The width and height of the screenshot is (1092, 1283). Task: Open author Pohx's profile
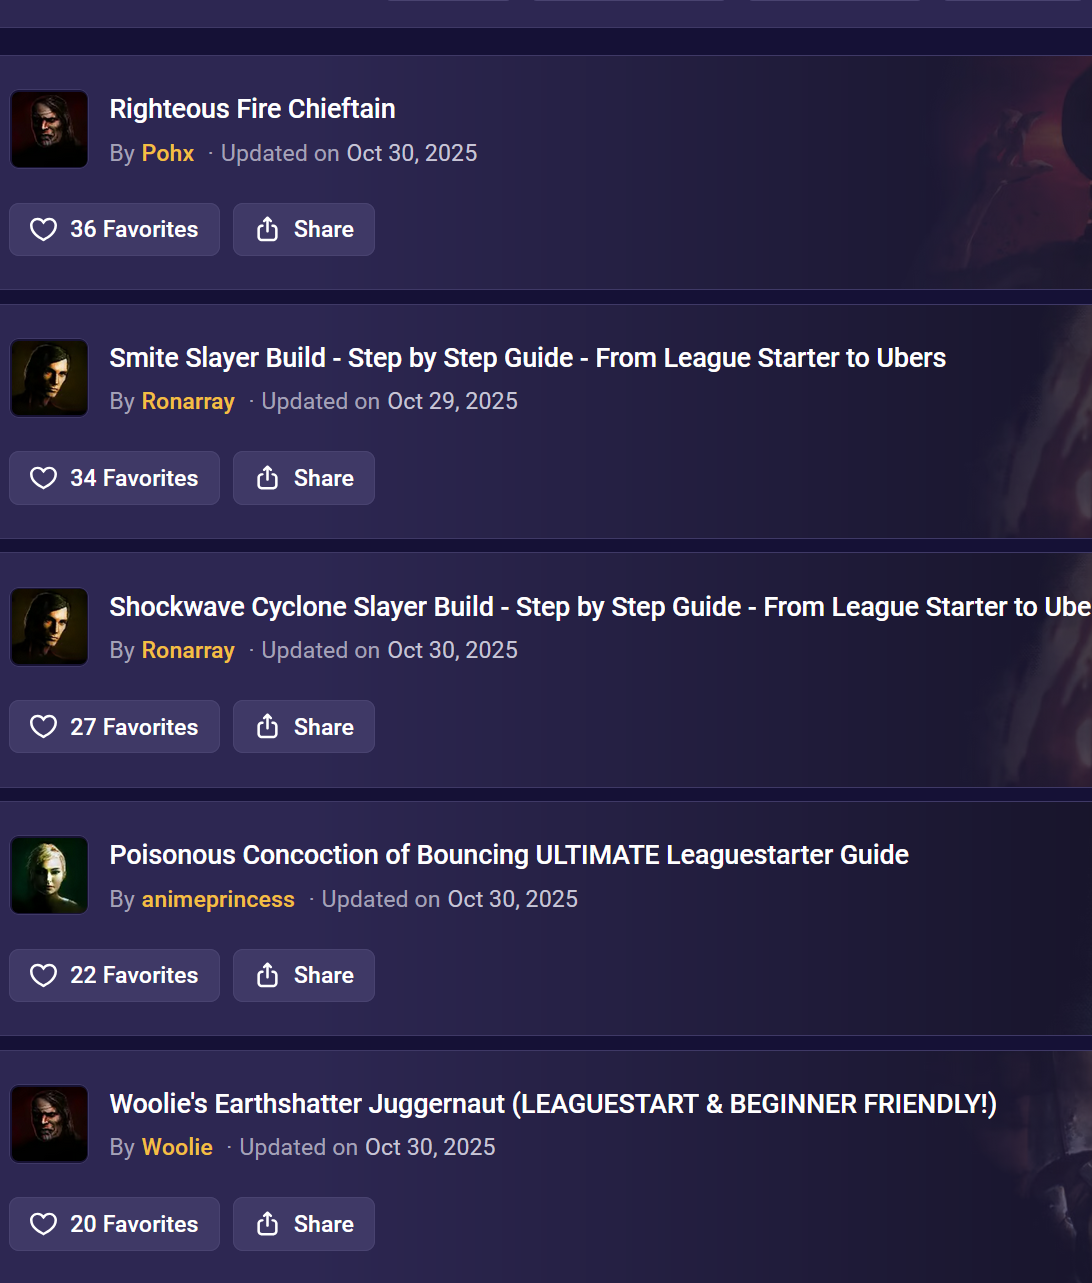(x=168, y=153)
